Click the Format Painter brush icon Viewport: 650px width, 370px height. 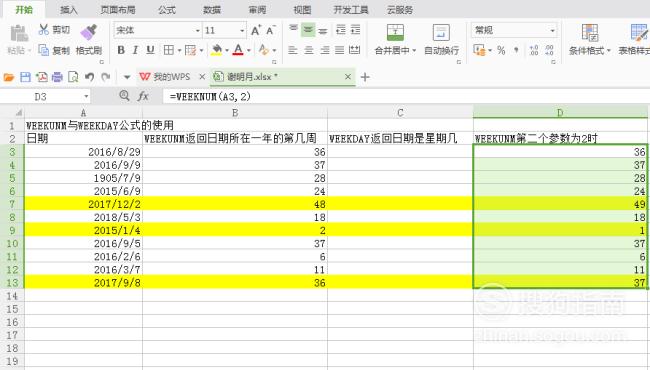(89, 32)
